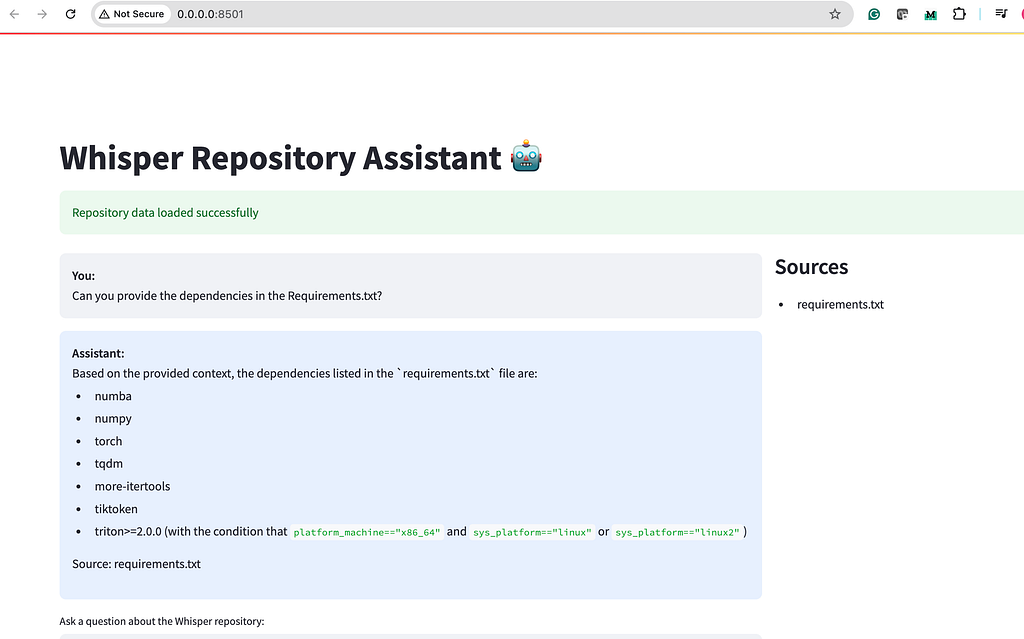
Task: Click the 'Assistant:' label
Action: point(98,353)
